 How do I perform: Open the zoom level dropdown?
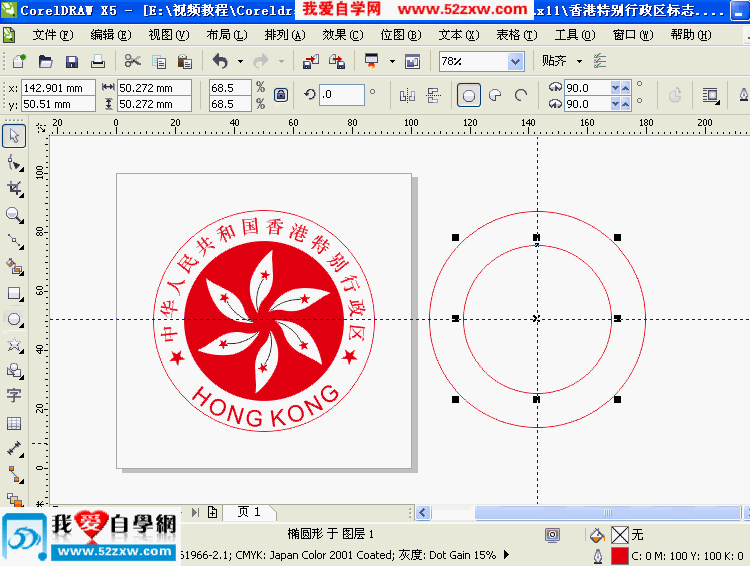[x=515, y=61]
